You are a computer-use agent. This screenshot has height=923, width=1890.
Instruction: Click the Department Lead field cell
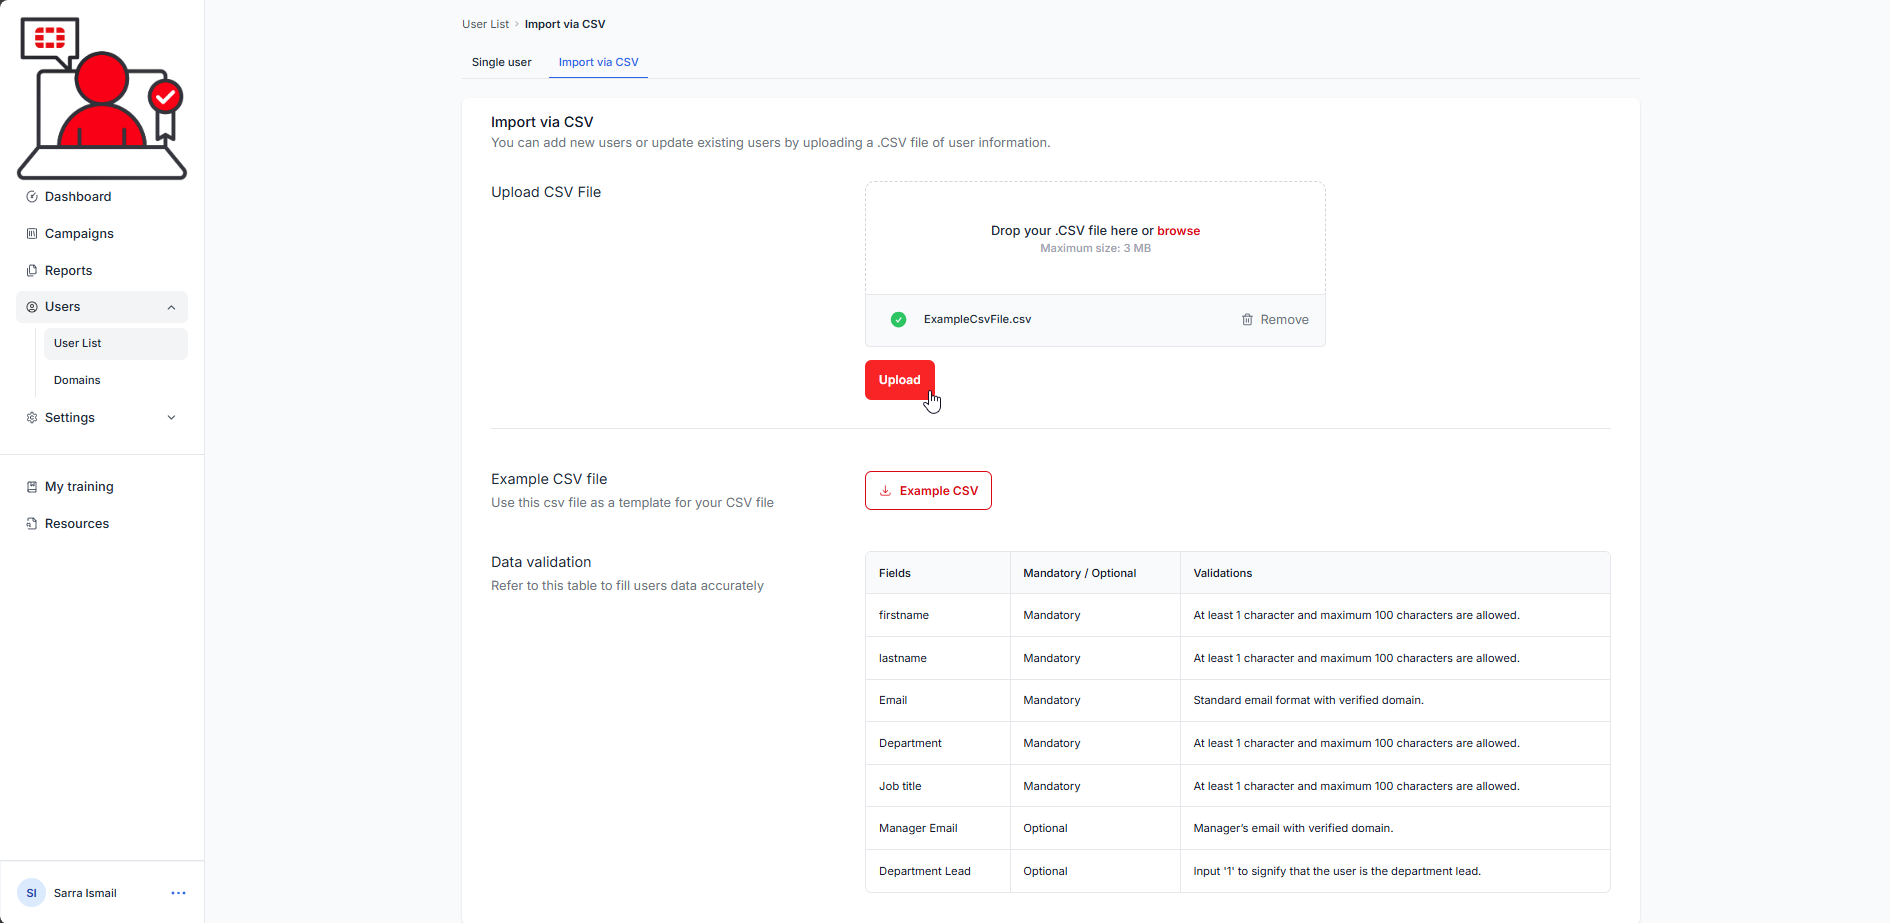point(937,871)
